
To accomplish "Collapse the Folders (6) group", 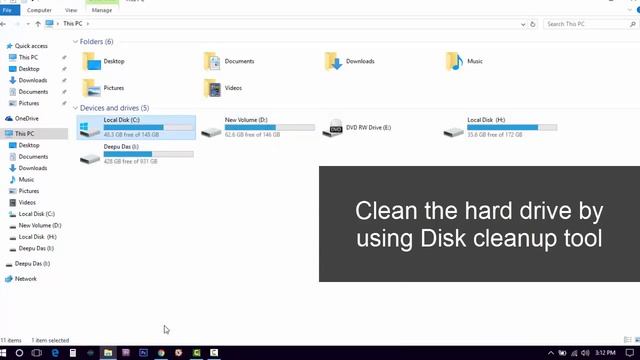I will coord(75,42).
